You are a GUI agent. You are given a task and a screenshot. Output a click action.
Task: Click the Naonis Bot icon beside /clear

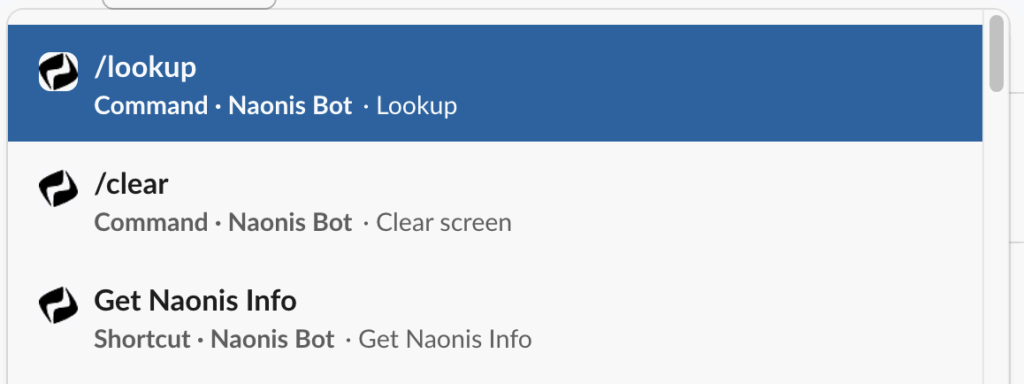pos(58,188)
